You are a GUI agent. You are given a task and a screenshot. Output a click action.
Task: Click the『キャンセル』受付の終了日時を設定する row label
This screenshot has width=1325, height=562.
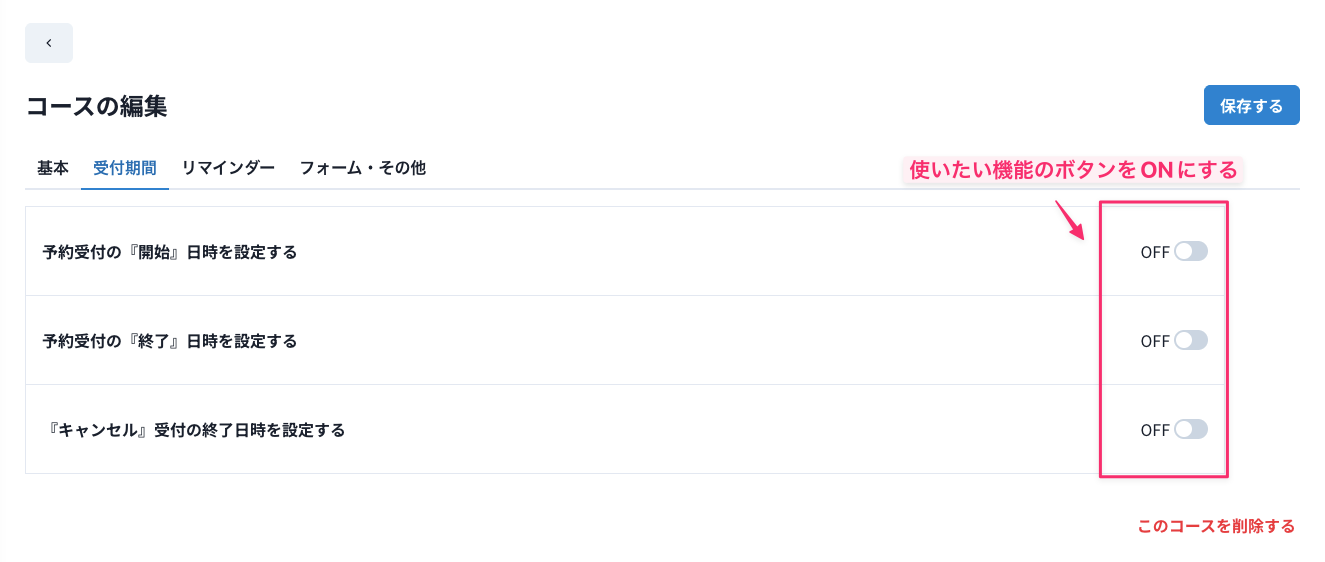point(195,430)
